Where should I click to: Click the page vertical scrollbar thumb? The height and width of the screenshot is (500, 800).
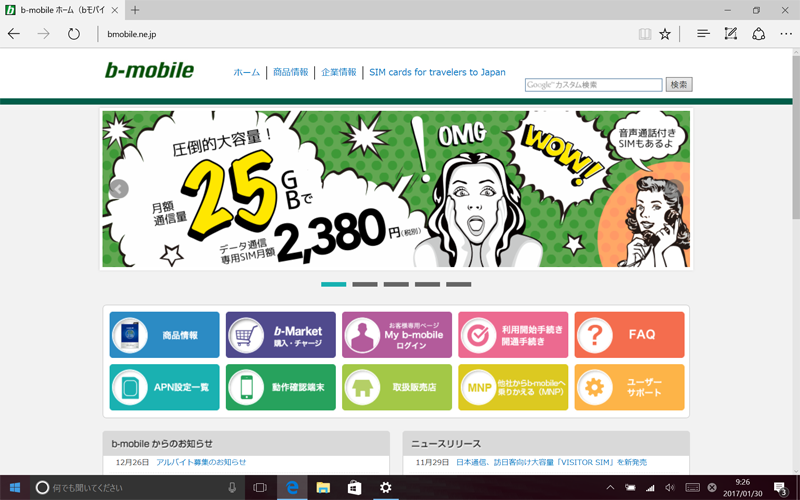coord(796,138)
